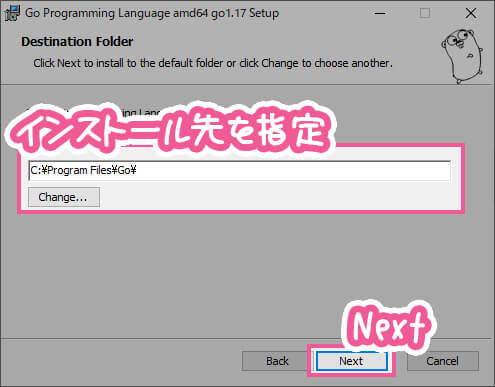Screen dimensions: 495x387
Task: Click the destination folder path field
Action: (240, 170)
